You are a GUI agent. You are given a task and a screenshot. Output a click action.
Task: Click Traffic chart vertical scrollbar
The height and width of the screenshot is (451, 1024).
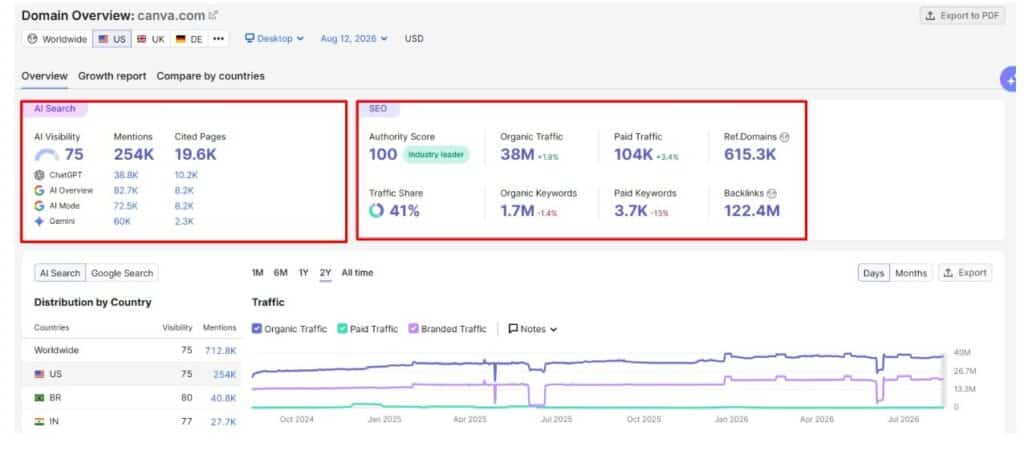tap(942, 381)
